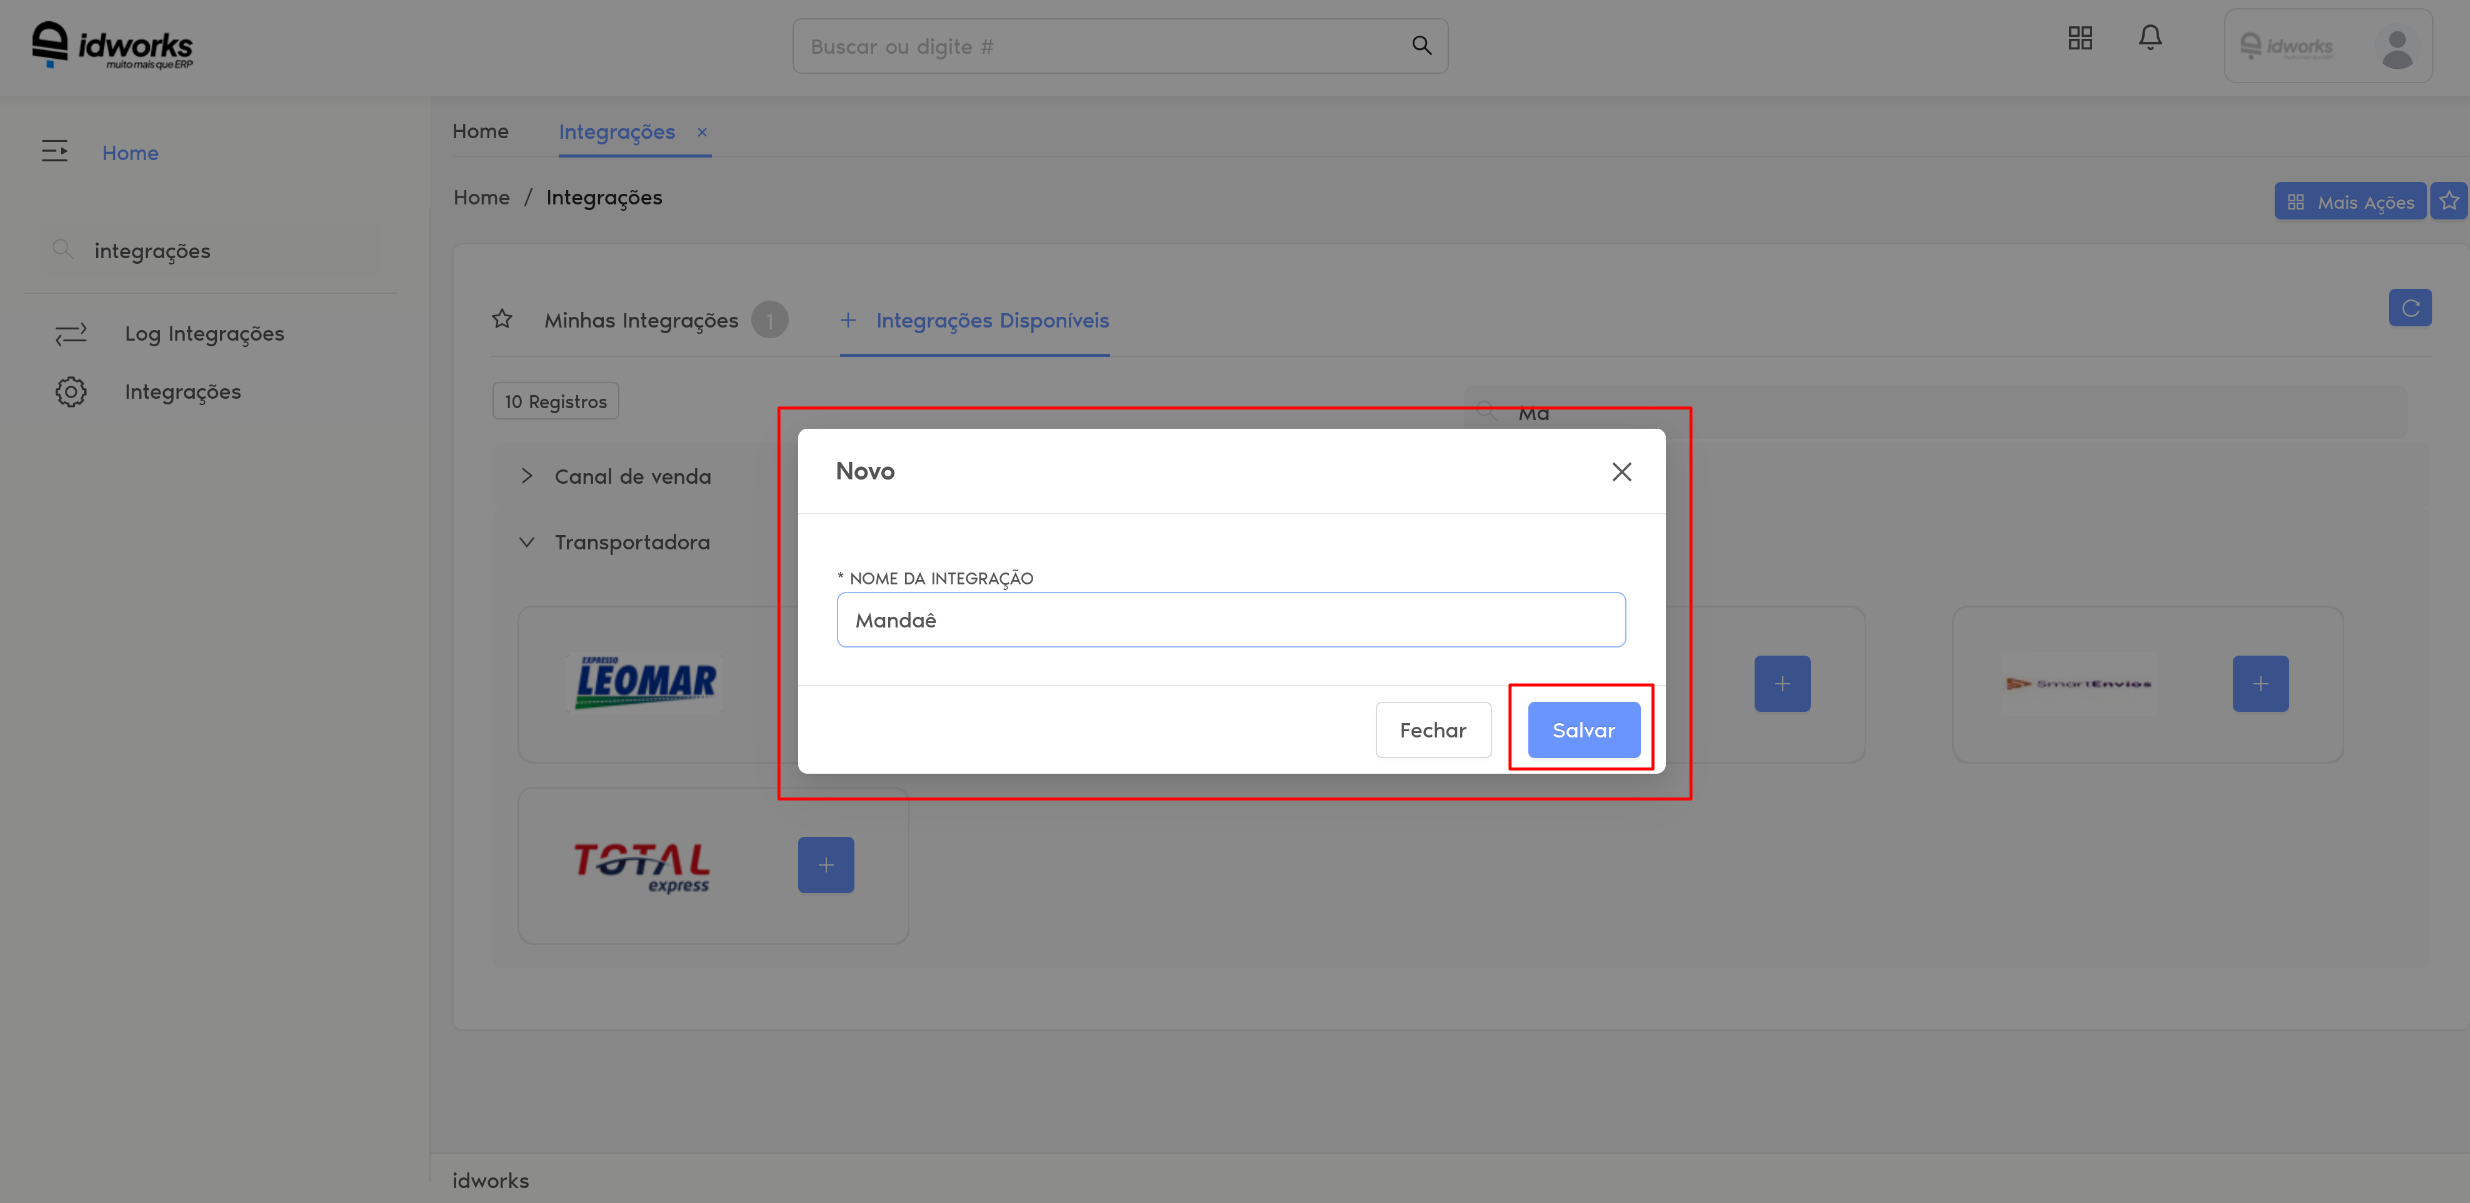The width and height of the screenshot is (2470, 1203).
Task: Click the Salvar button in dialog
Action: coord(1583,730)
